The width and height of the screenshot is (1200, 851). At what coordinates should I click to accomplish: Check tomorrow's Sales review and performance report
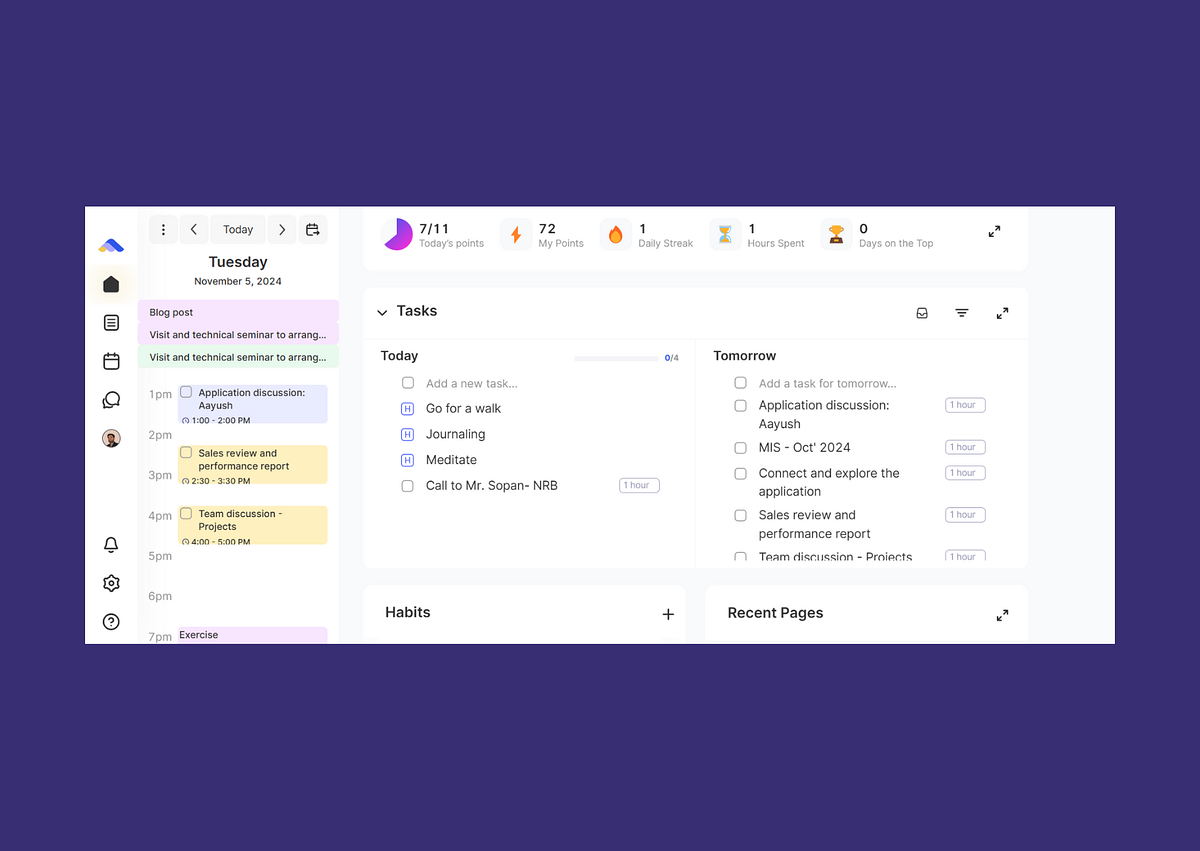coord(740,516)
